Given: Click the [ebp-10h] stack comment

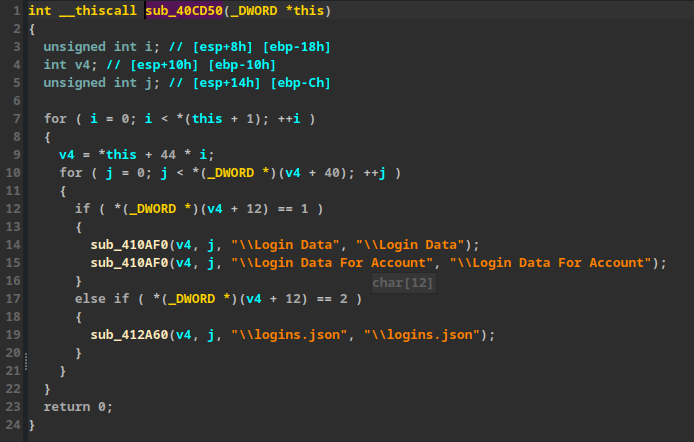Looking at the screenshot, I should tap(242, 65).
